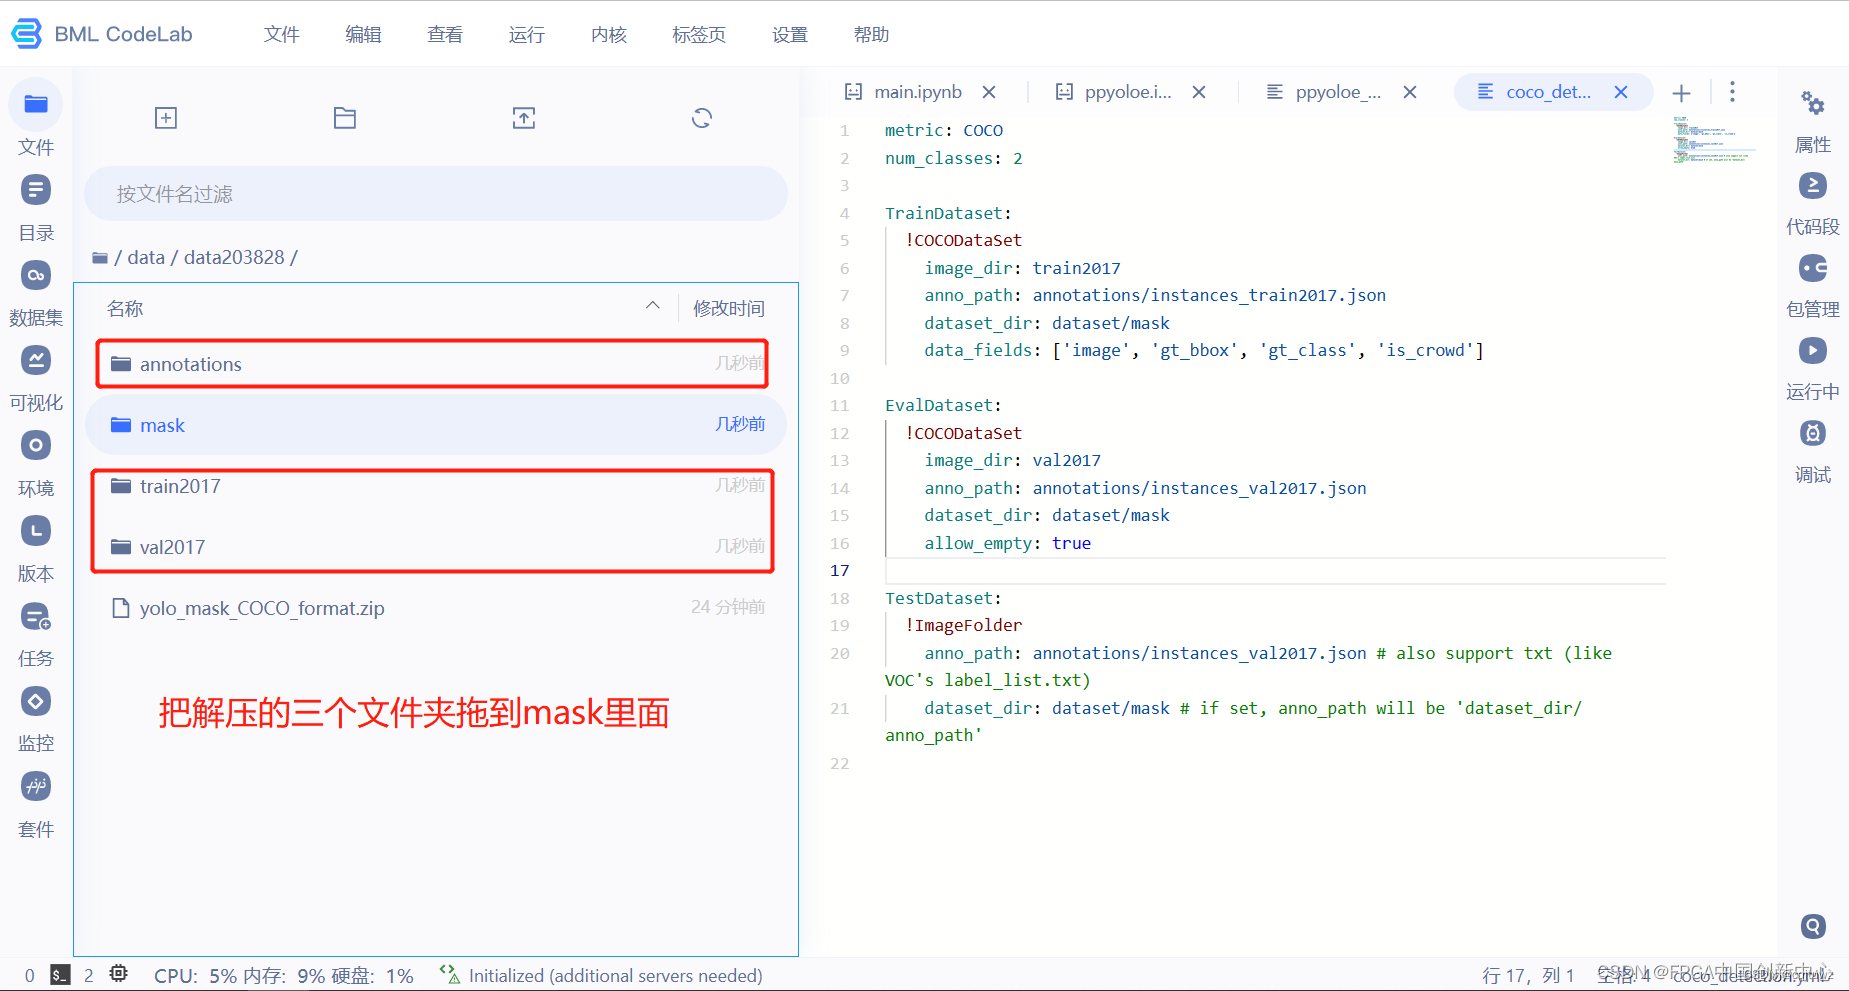The height and width of the screenshot is (991, 1849).
Task: Open the 调试 panel icon
Action: click(1813, 433)
